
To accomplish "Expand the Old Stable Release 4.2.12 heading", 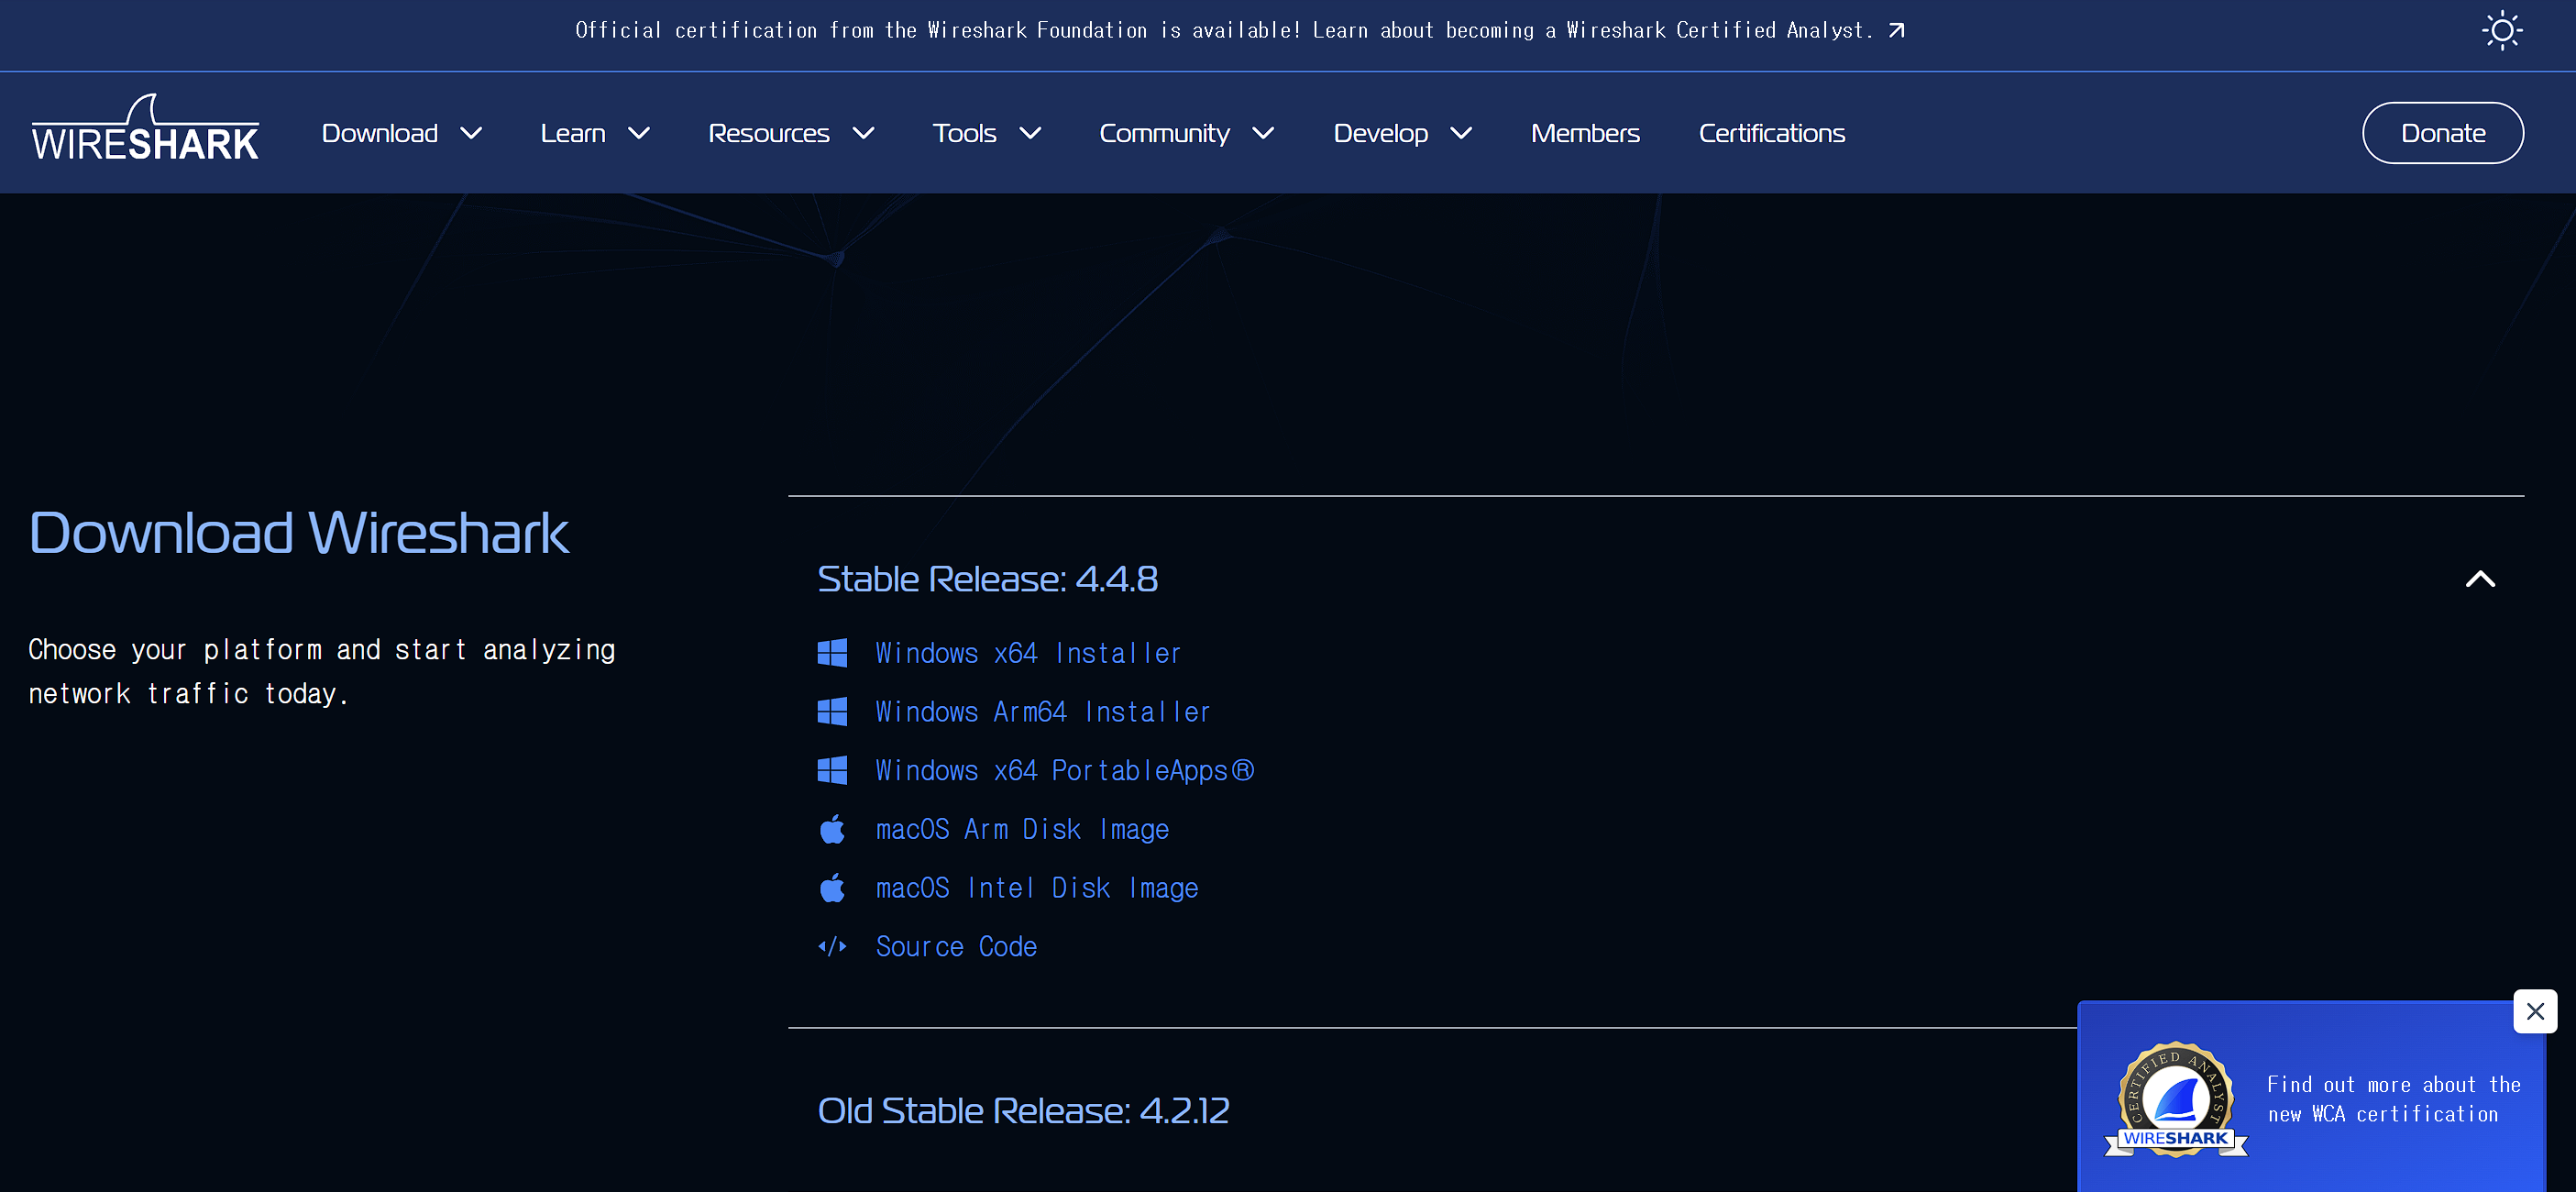I will click(1023, 1110).
